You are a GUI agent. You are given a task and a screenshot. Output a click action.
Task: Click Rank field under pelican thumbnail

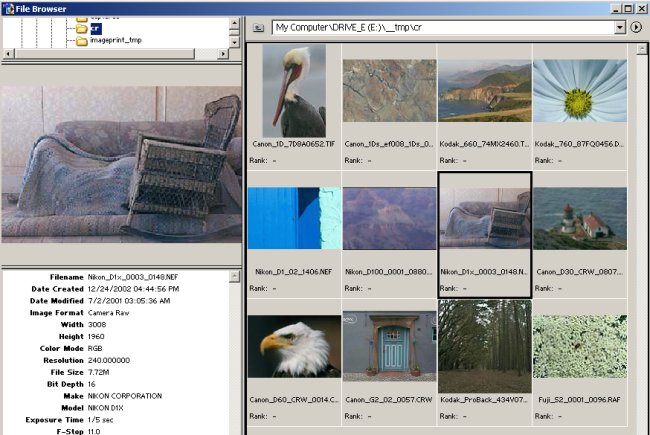tap(263, 160)
